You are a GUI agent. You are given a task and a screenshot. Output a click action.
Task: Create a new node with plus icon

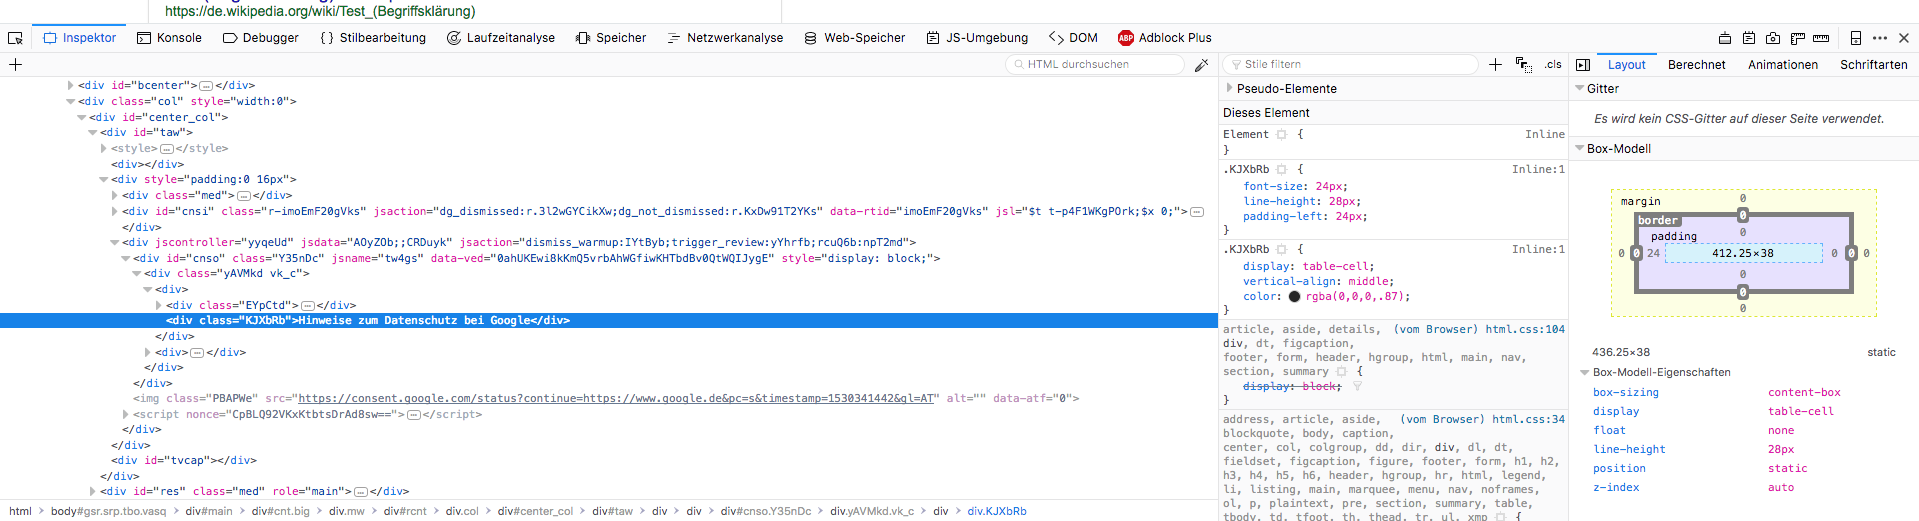point(15,65)
